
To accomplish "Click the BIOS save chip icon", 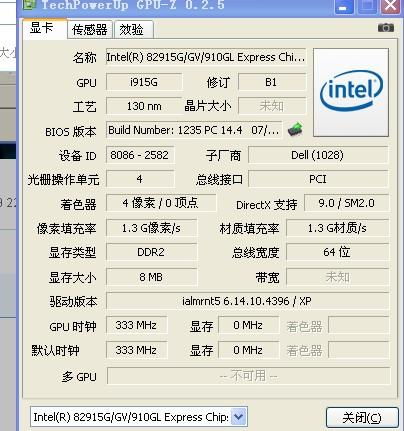I will pyautogui.click(x=295, y=129).
